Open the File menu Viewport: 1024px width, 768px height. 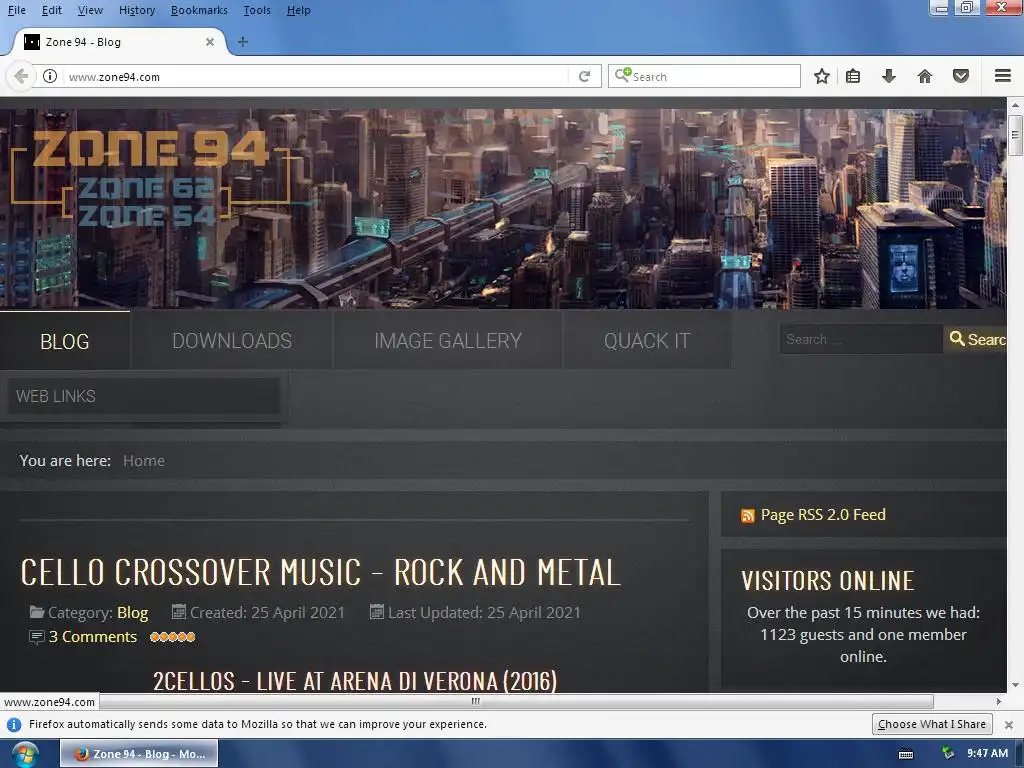coord(16,10)
